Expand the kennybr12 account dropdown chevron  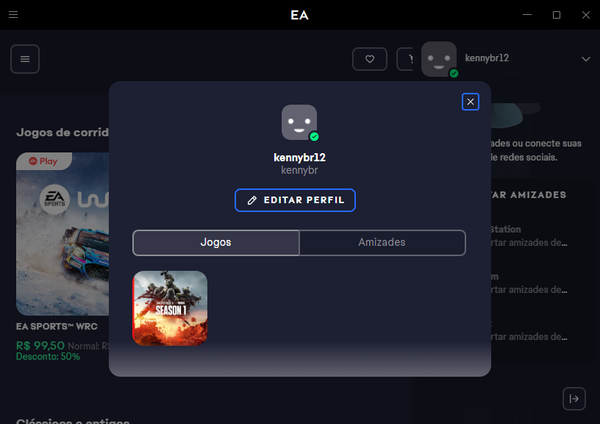tap(585, 59)
